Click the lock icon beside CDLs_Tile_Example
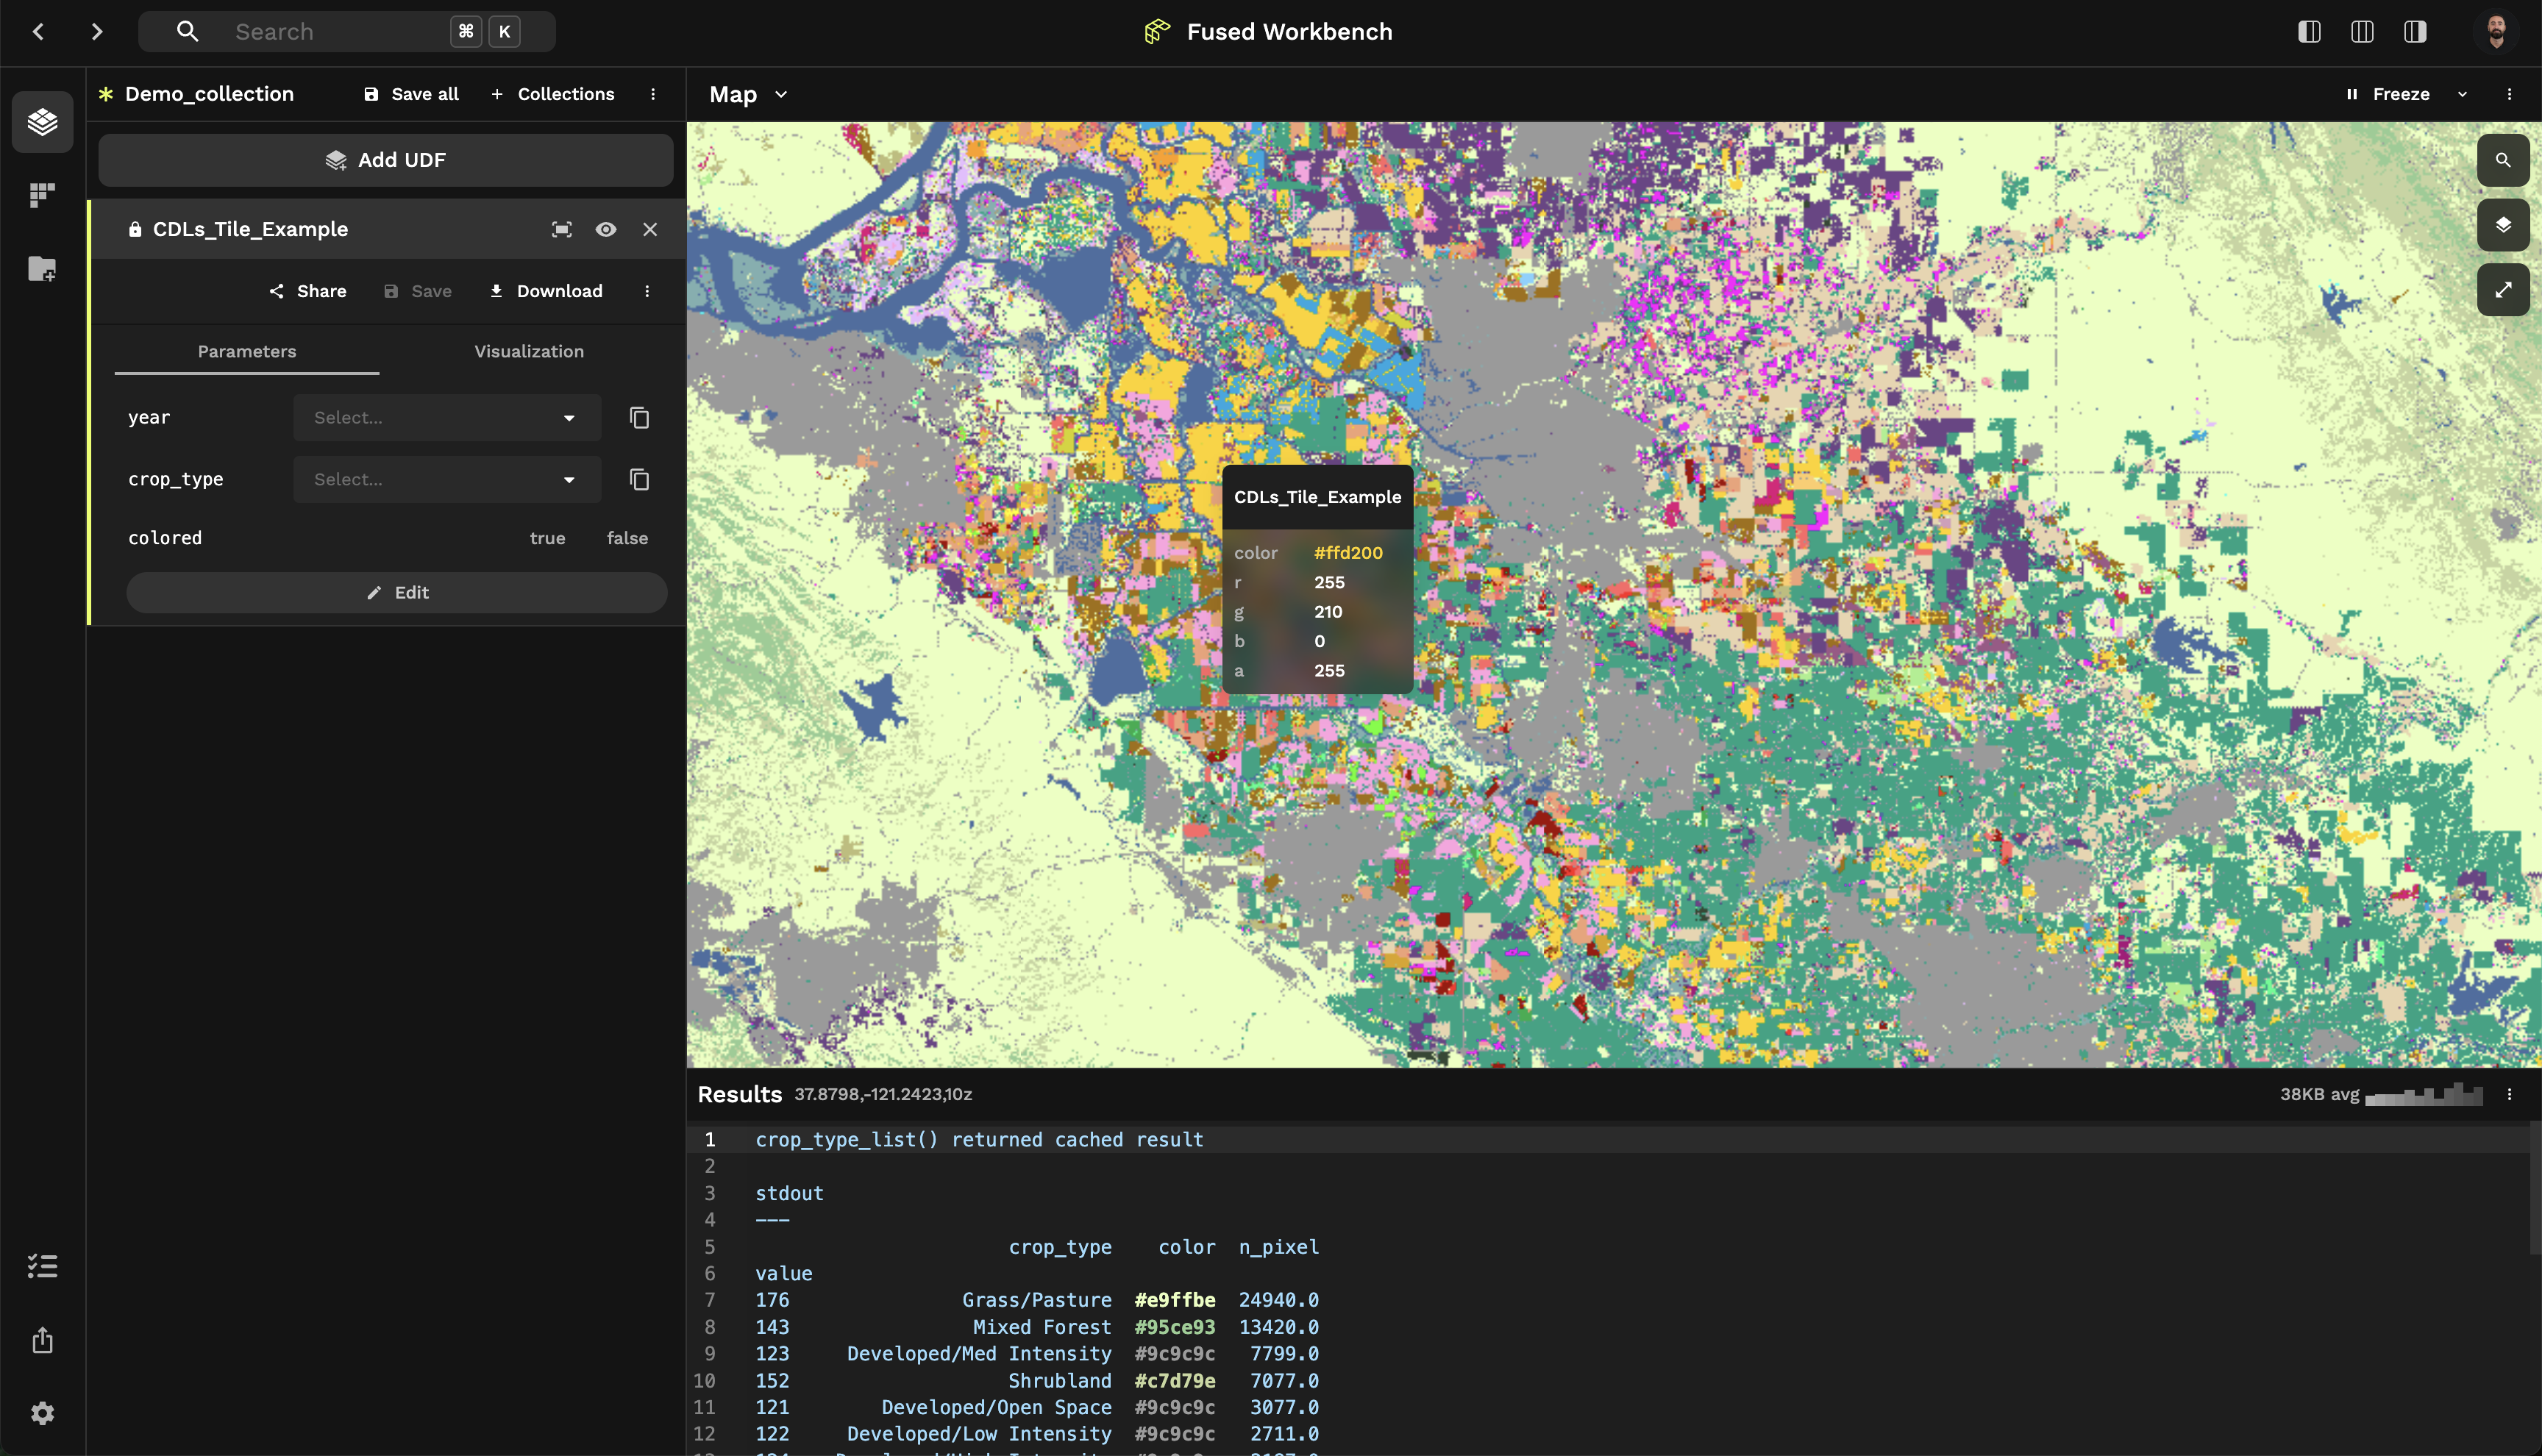2542x1456 pixels. coord(135,230)
